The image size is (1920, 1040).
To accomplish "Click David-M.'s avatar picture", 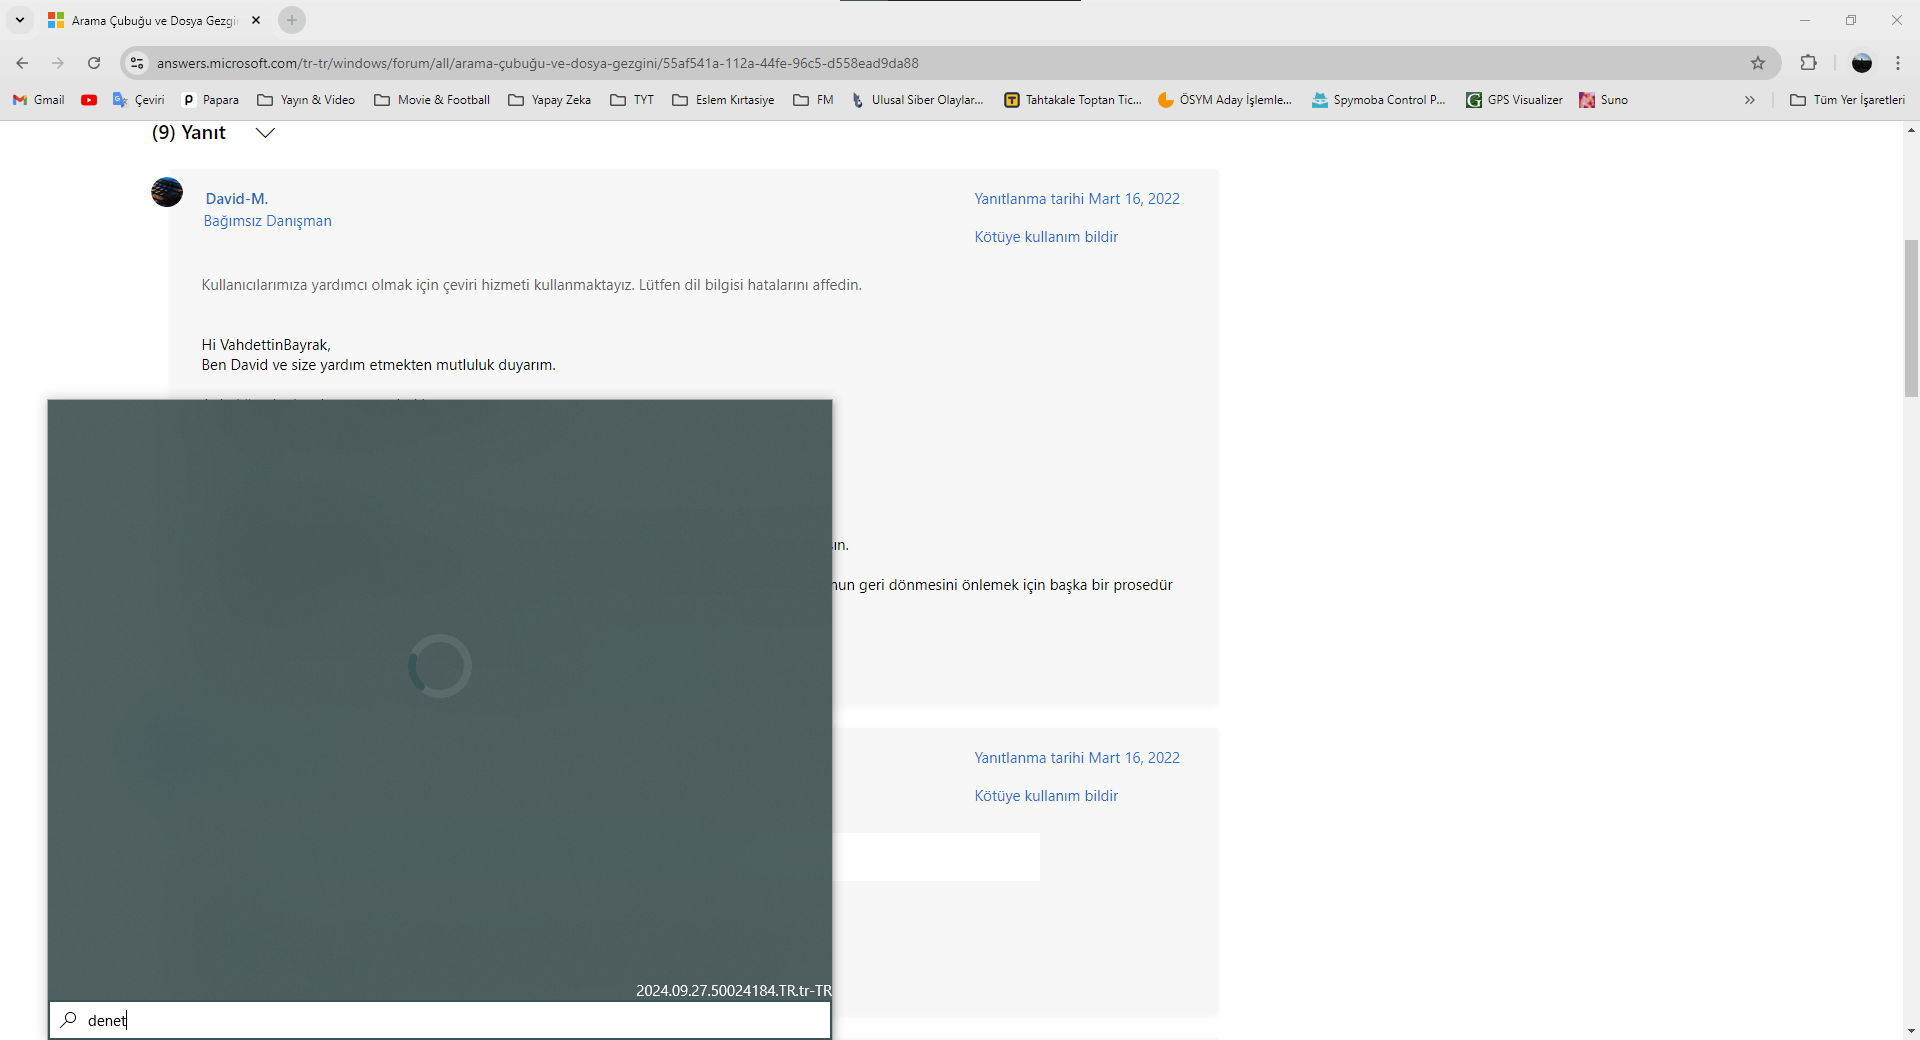I will point(167,192).
